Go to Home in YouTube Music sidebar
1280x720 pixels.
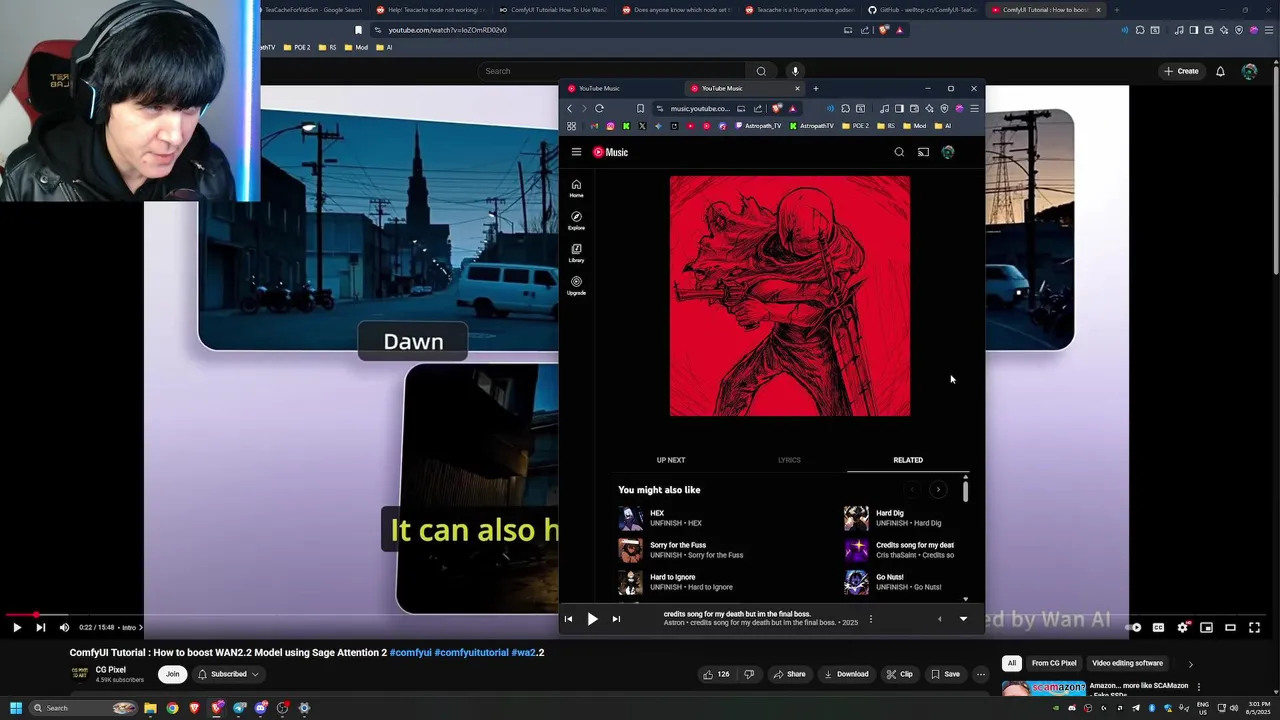[576, 188]
